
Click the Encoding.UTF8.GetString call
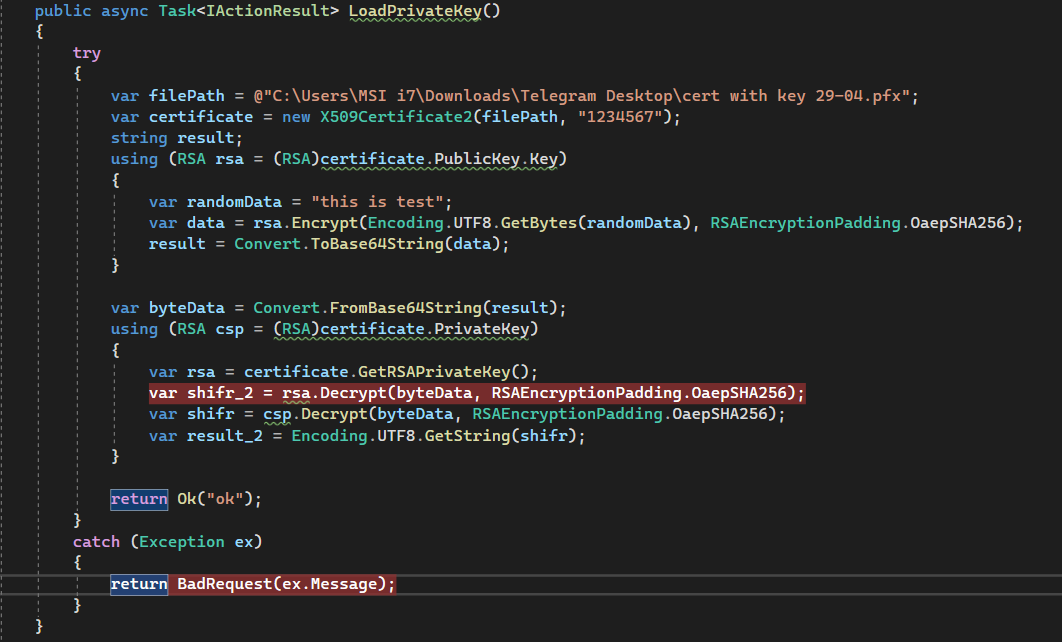coord(400,435)
